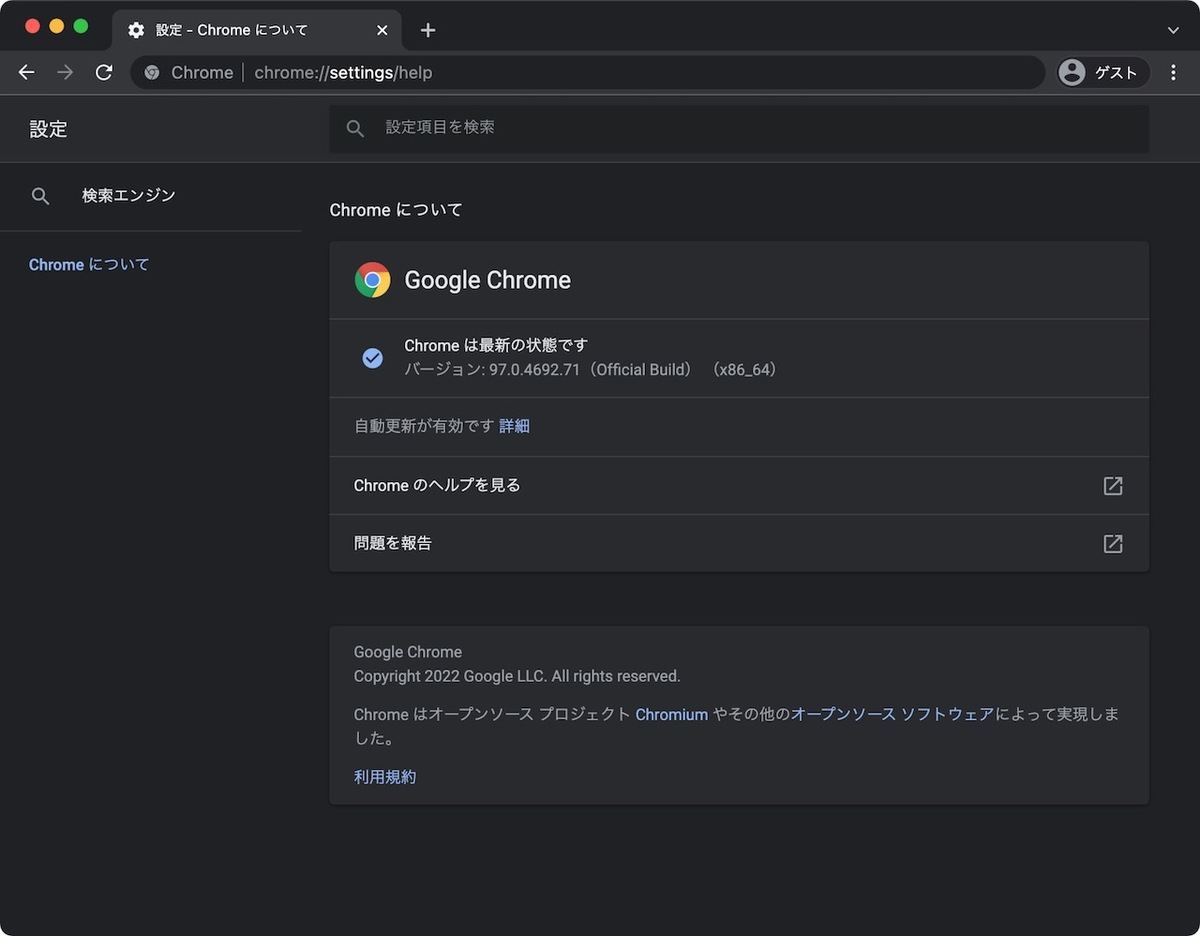Screen dimensions: 1200x936
Task: Click the magnifier icon in settings search
Action: pyautogui.click(x=355, y=128)
